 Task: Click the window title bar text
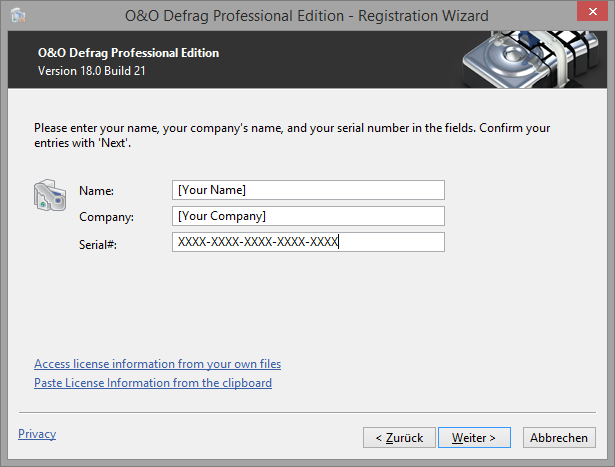pos(307,16)
